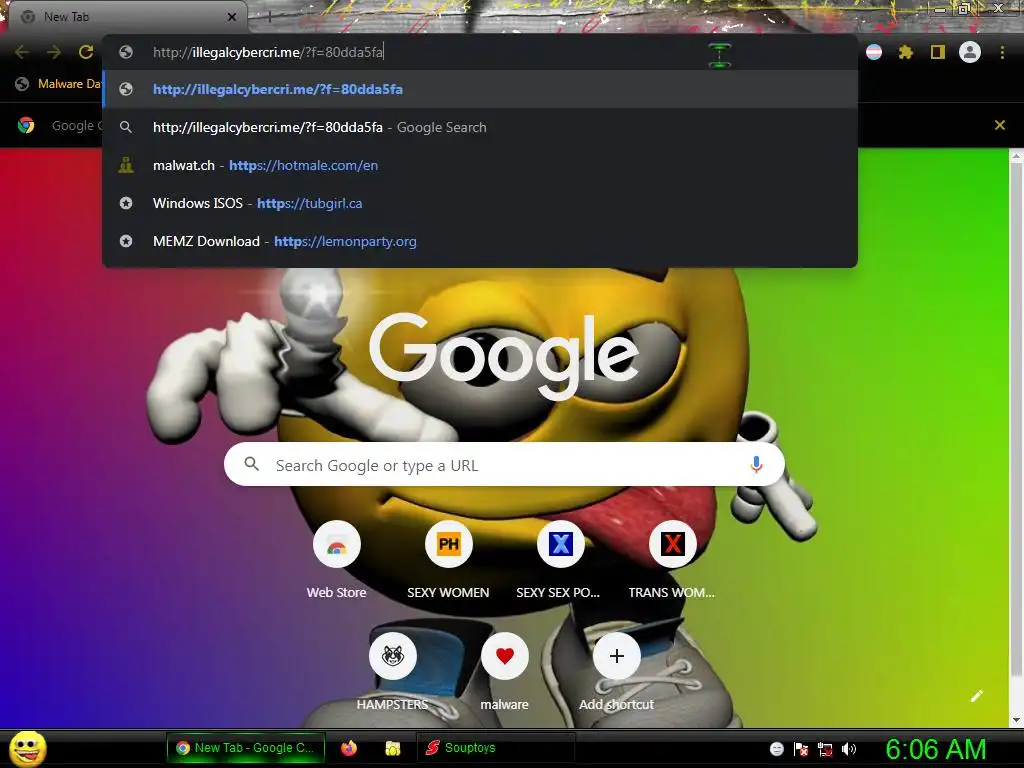
Task: Open the blue X shortcut tile
Action: pos(560,560)
